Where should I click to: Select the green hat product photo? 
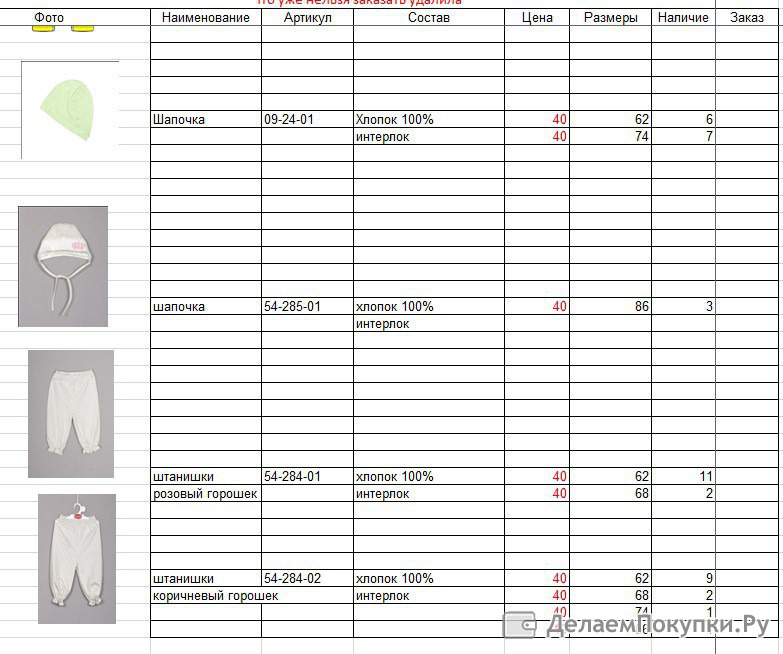pyautogui.click(x=70, y=110)
